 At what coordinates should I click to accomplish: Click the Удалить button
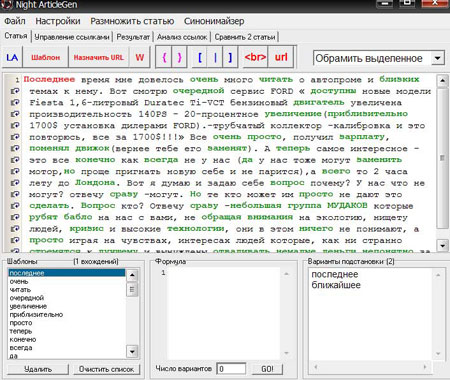38,369
